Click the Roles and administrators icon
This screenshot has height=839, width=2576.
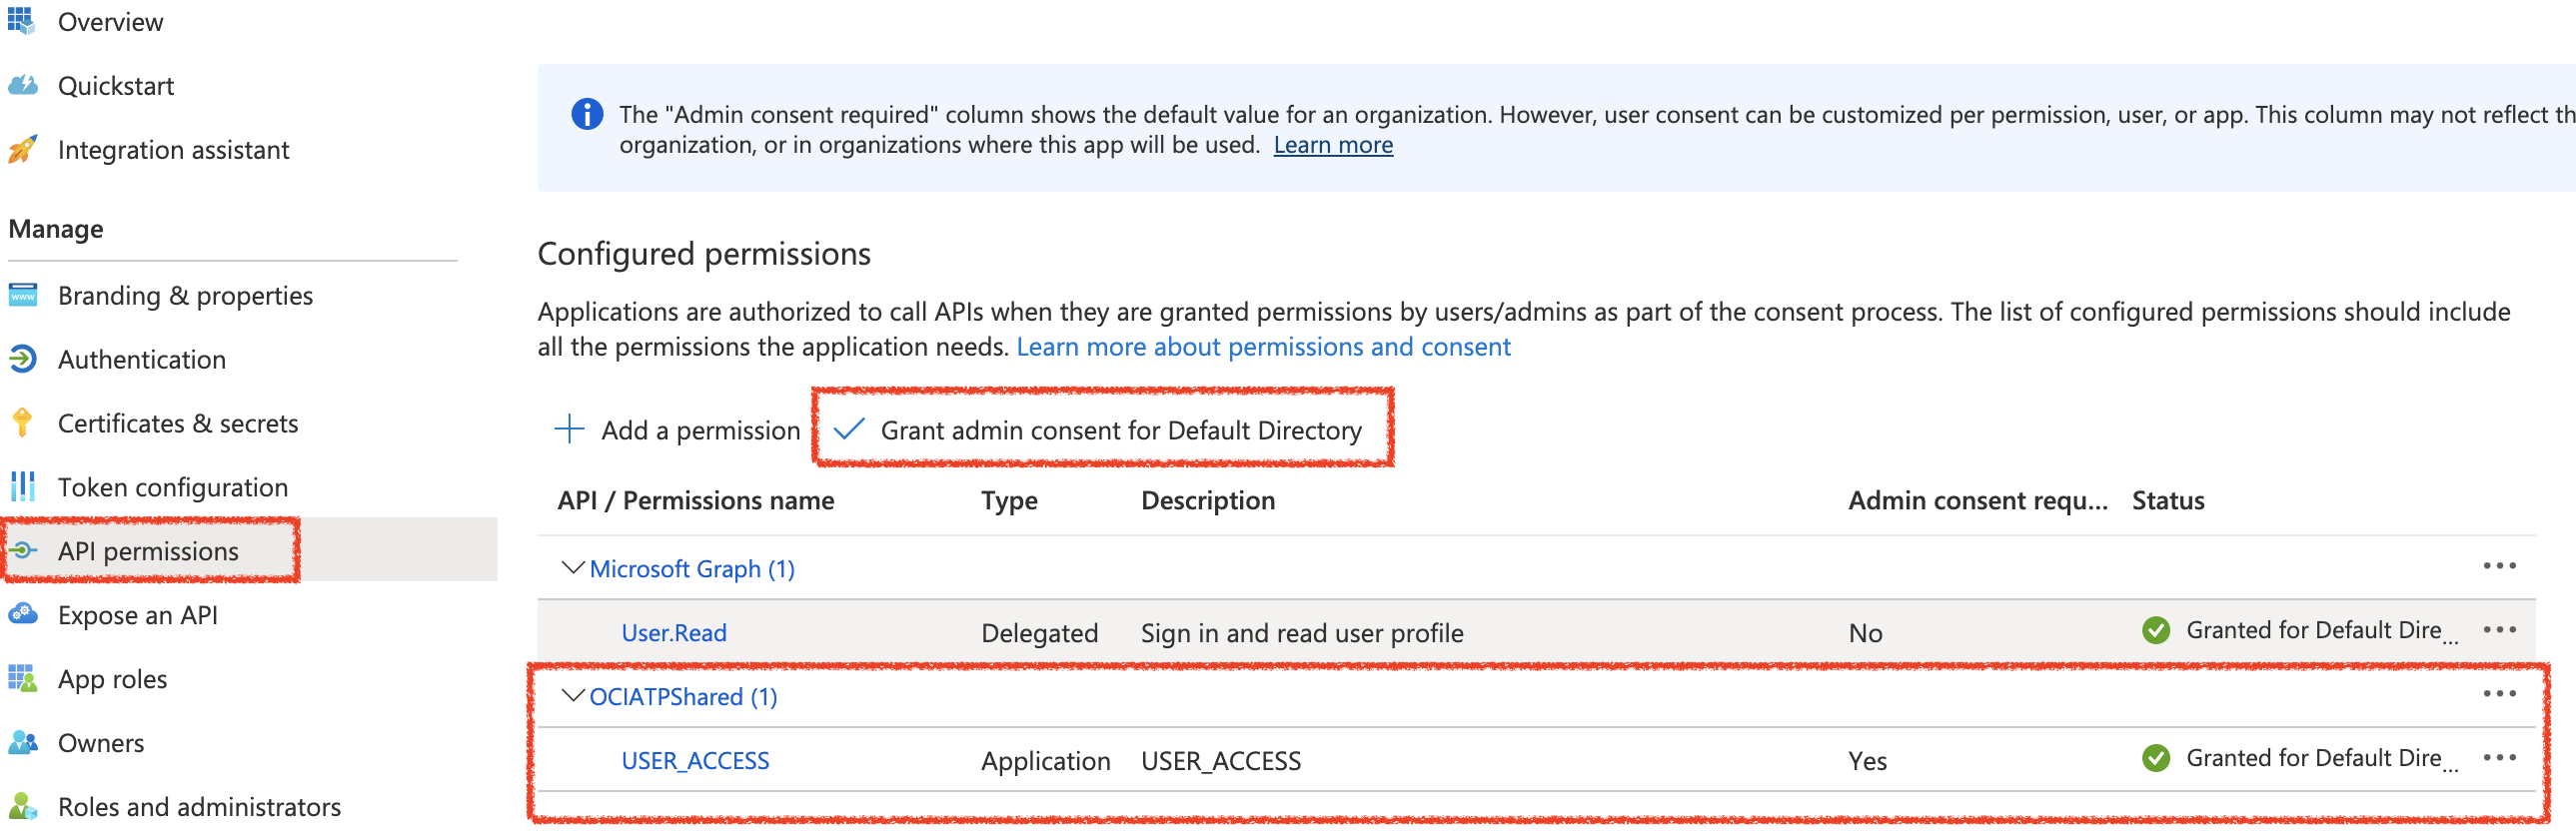(x=22, y=805)
